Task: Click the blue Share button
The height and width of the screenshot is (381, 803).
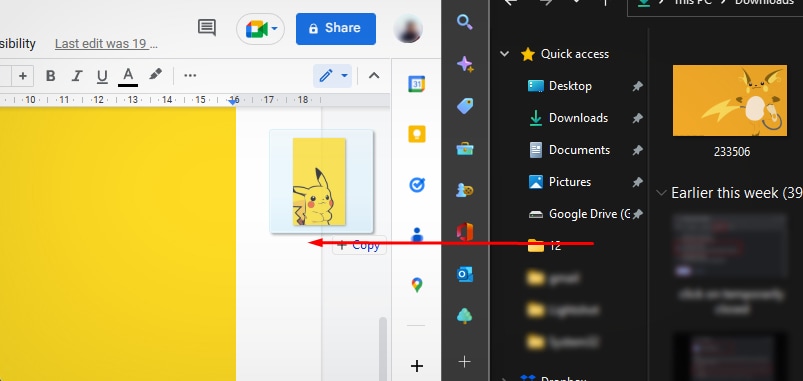Action: [335, 29]
